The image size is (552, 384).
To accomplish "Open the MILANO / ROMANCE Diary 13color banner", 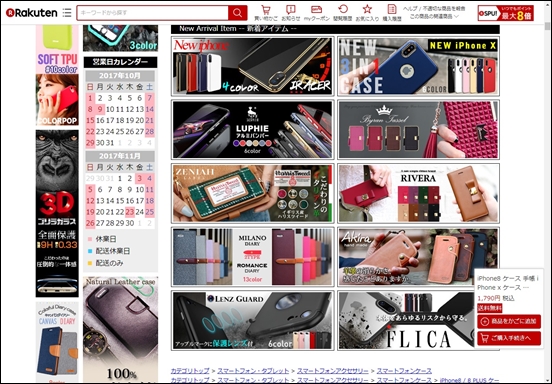I will (252, 257).
